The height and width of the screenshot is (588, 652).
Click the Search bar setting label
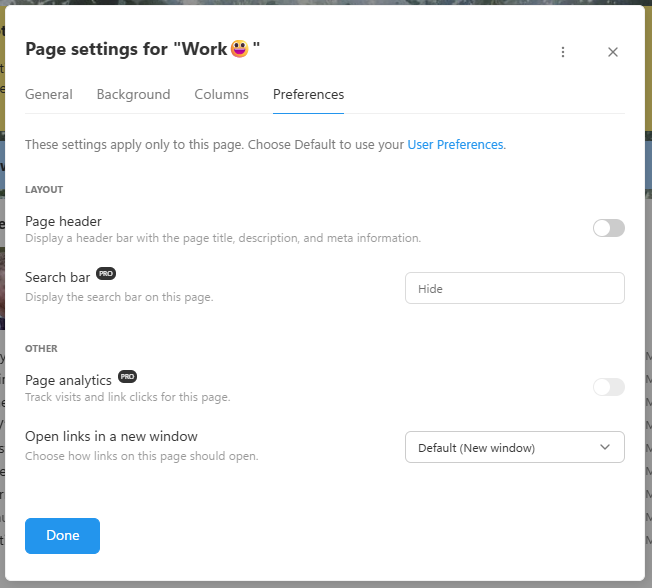tap(57, 277)
